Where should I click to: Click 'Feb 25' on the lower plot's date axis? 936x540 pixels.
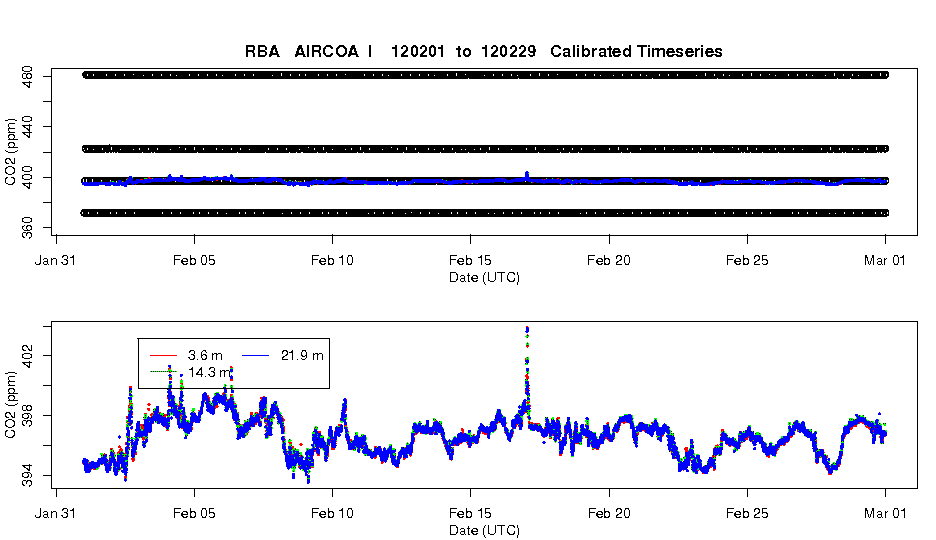(747, 514)
